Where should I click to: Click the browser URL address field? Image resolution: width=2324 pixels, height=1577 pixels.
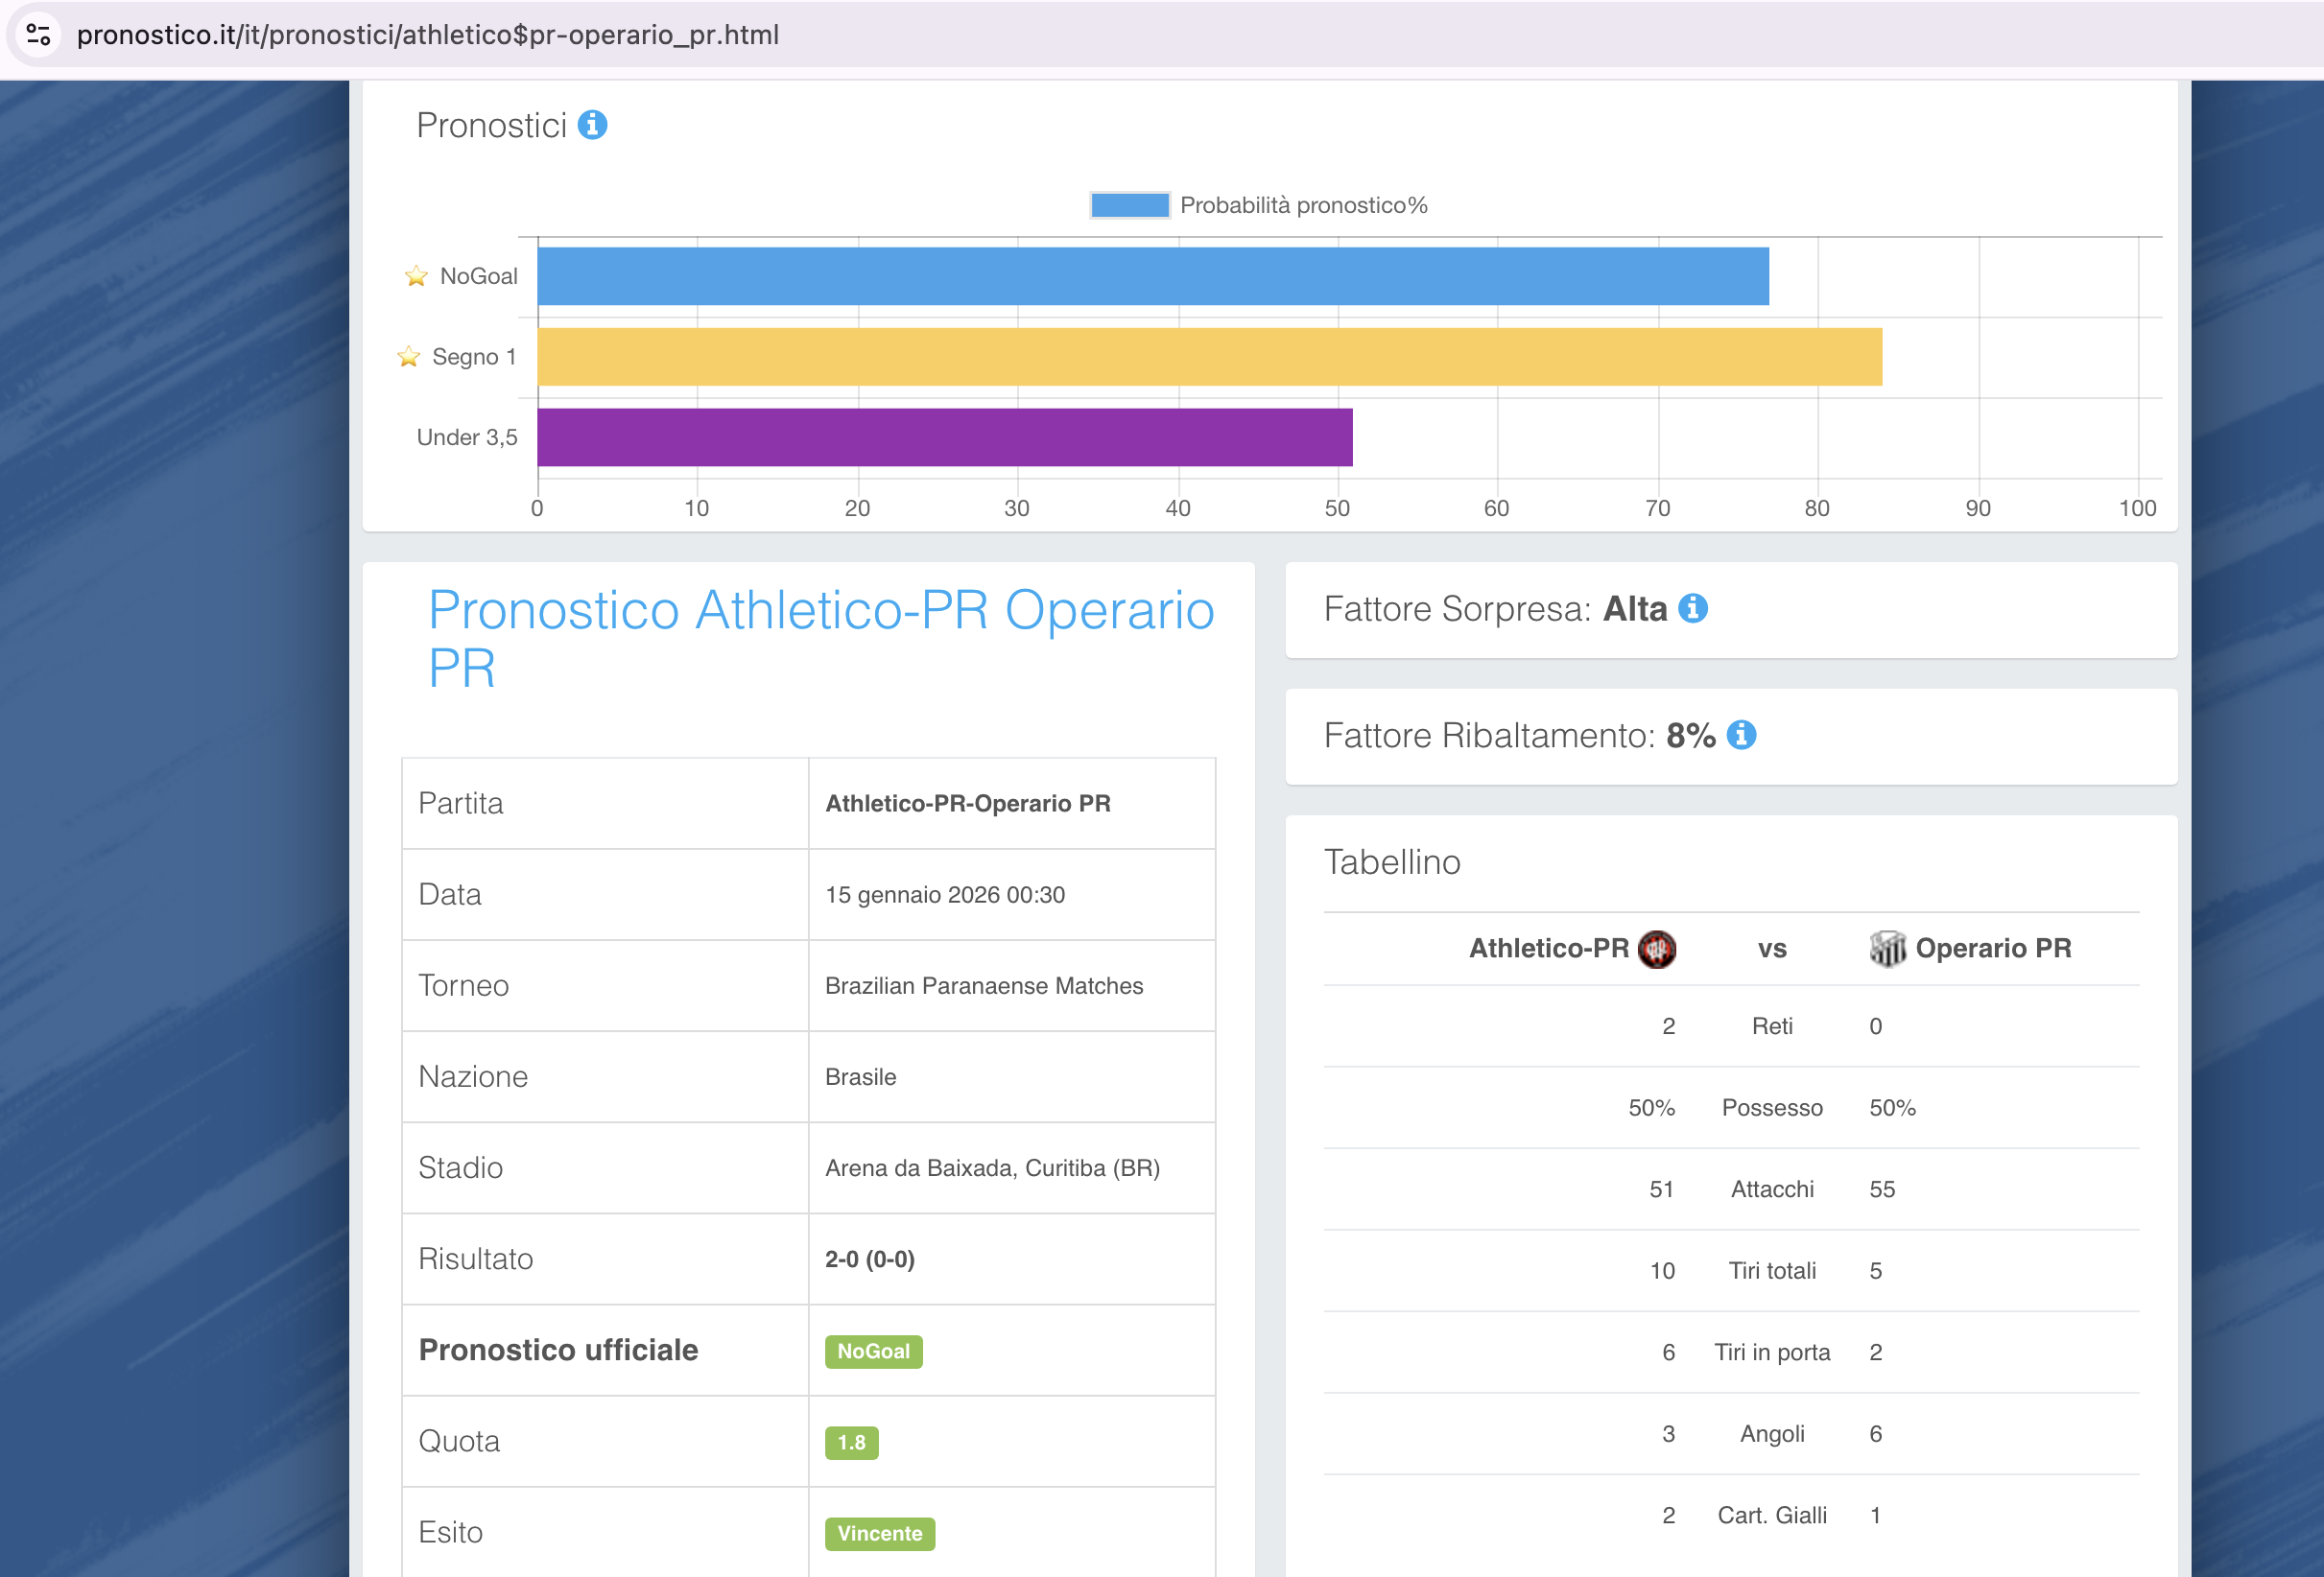pyautogui.click(x=428, y=35)
